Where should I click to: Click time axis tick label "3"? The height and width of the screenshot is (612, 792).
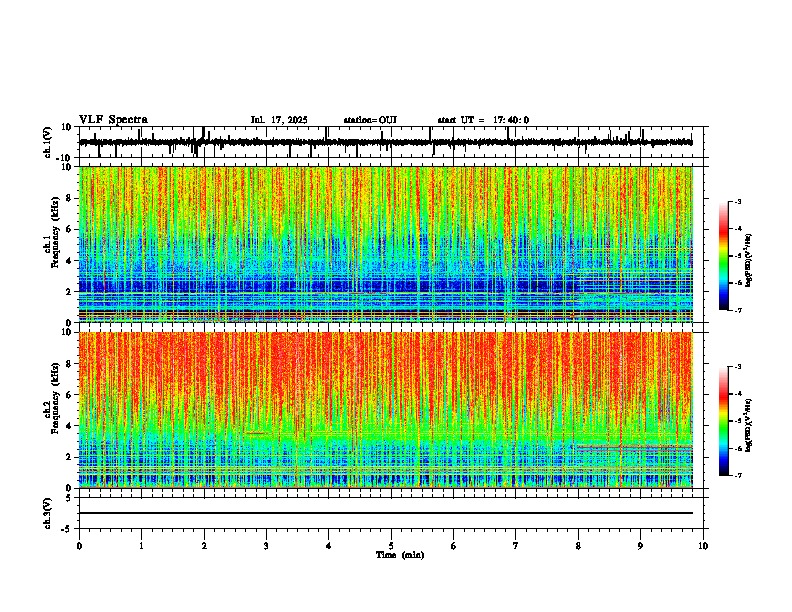[x=266, y=546]
